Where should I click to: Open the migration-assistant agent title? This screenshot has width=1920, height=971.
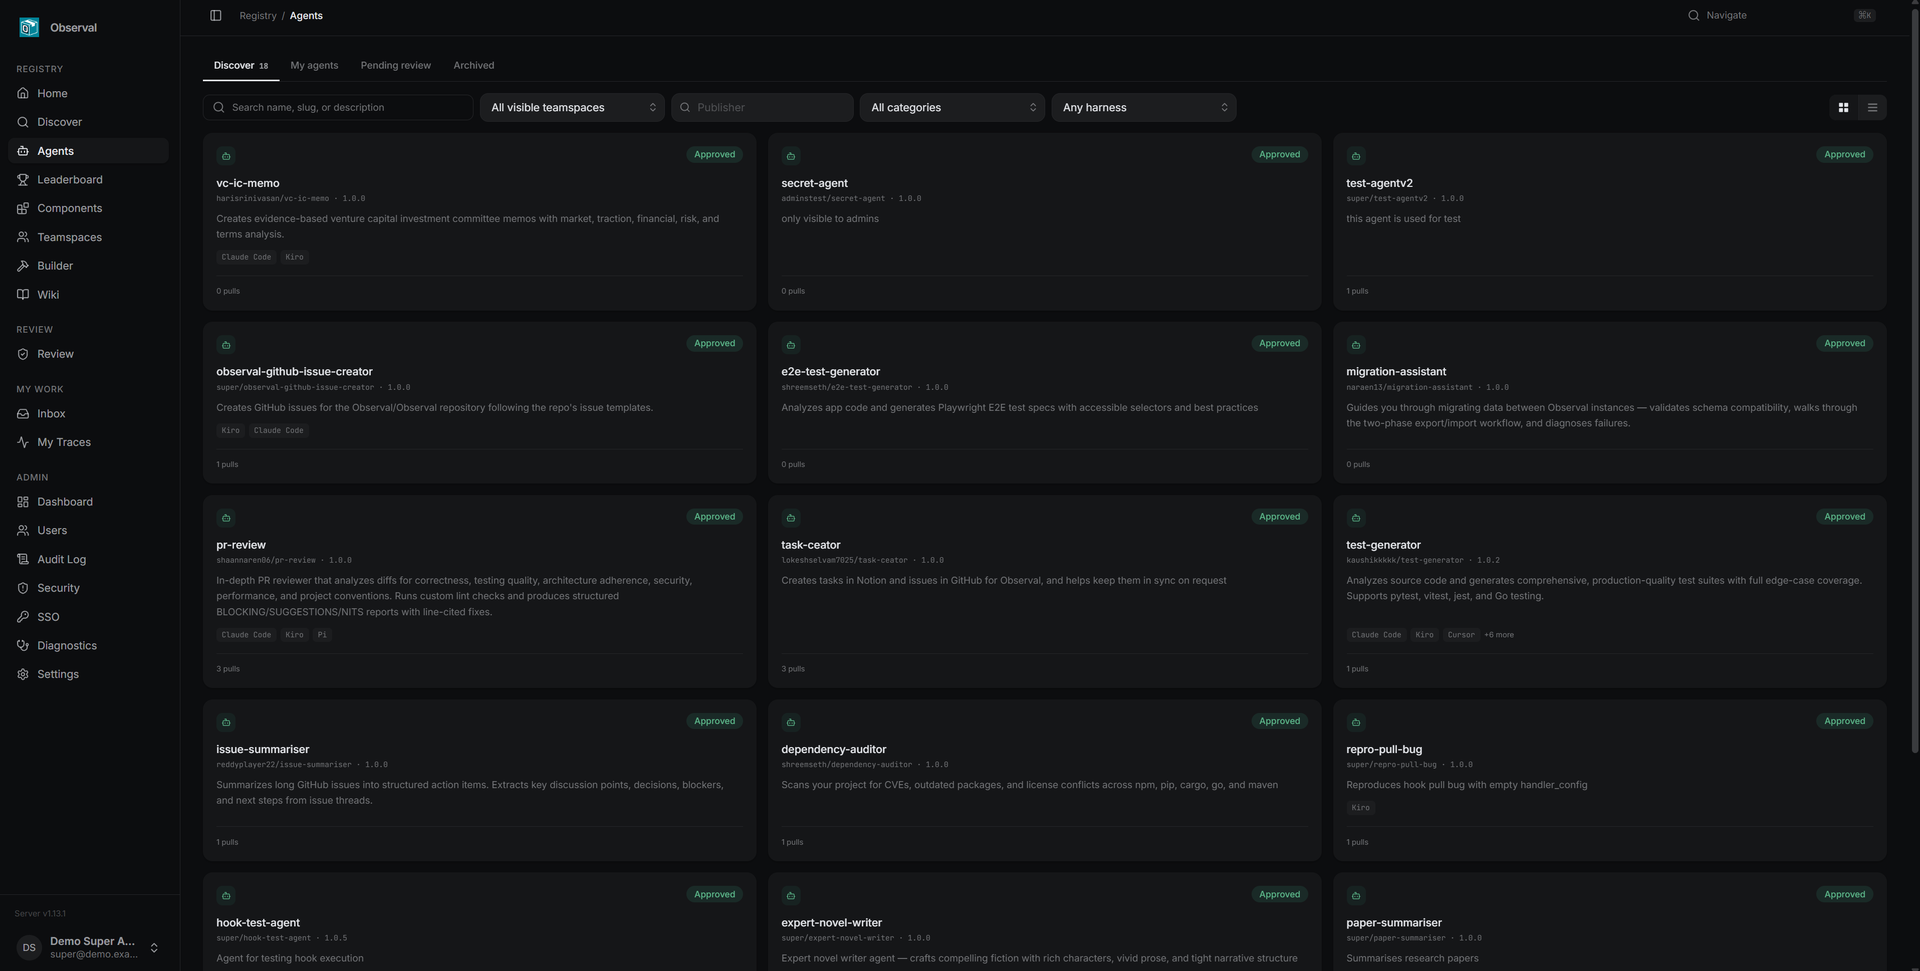tap(1396, 371)
